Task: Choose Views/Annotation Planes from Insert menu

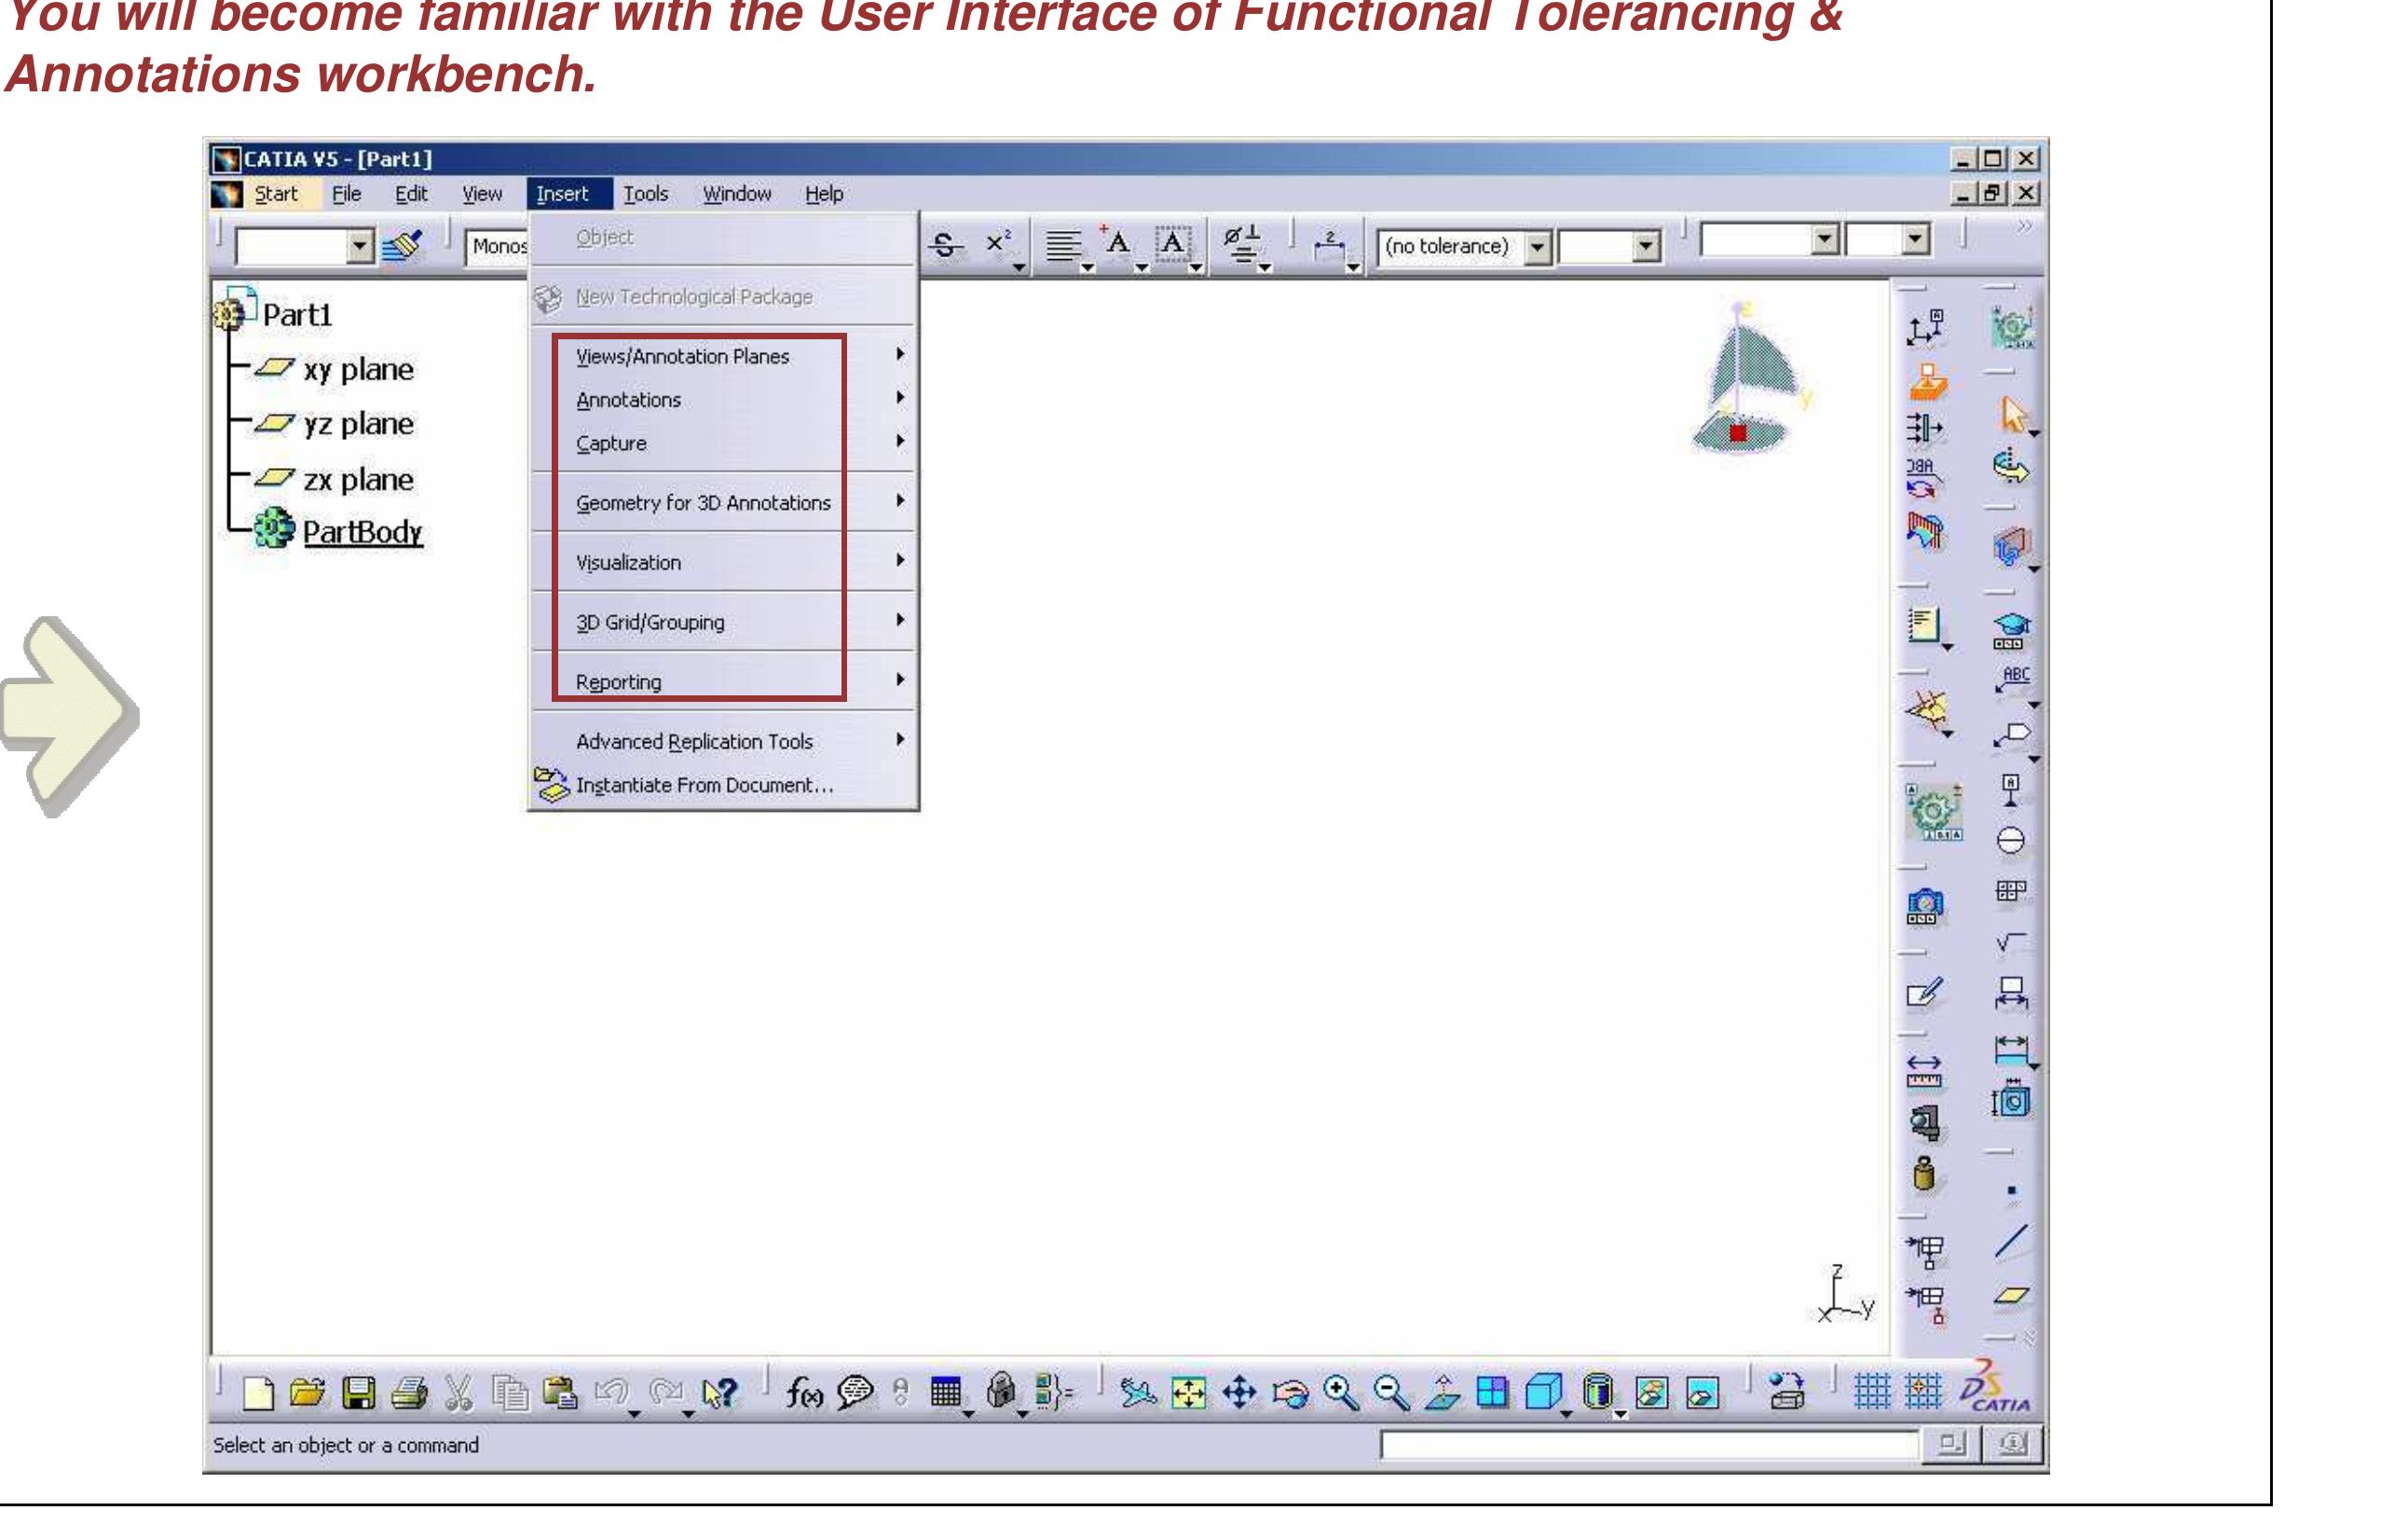Action: [683, 356]
